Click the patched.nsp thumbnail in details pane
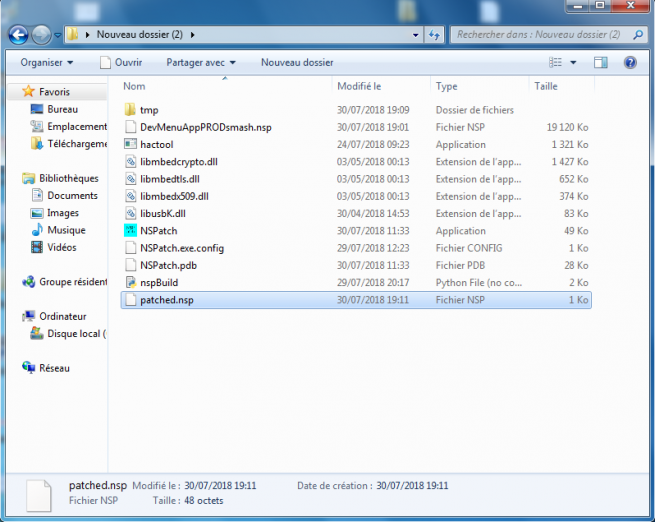This screenshot has width=655, height=522. pyautogui.click(x=39, y=495)
